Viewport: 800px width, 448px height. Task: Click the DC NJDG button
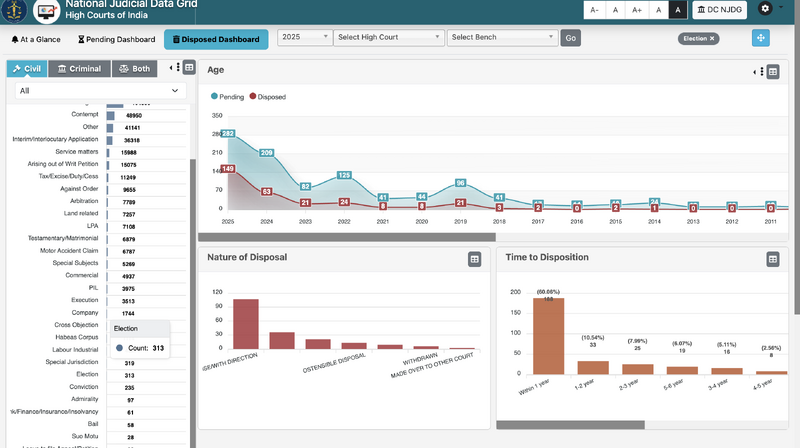click(720, 10)
